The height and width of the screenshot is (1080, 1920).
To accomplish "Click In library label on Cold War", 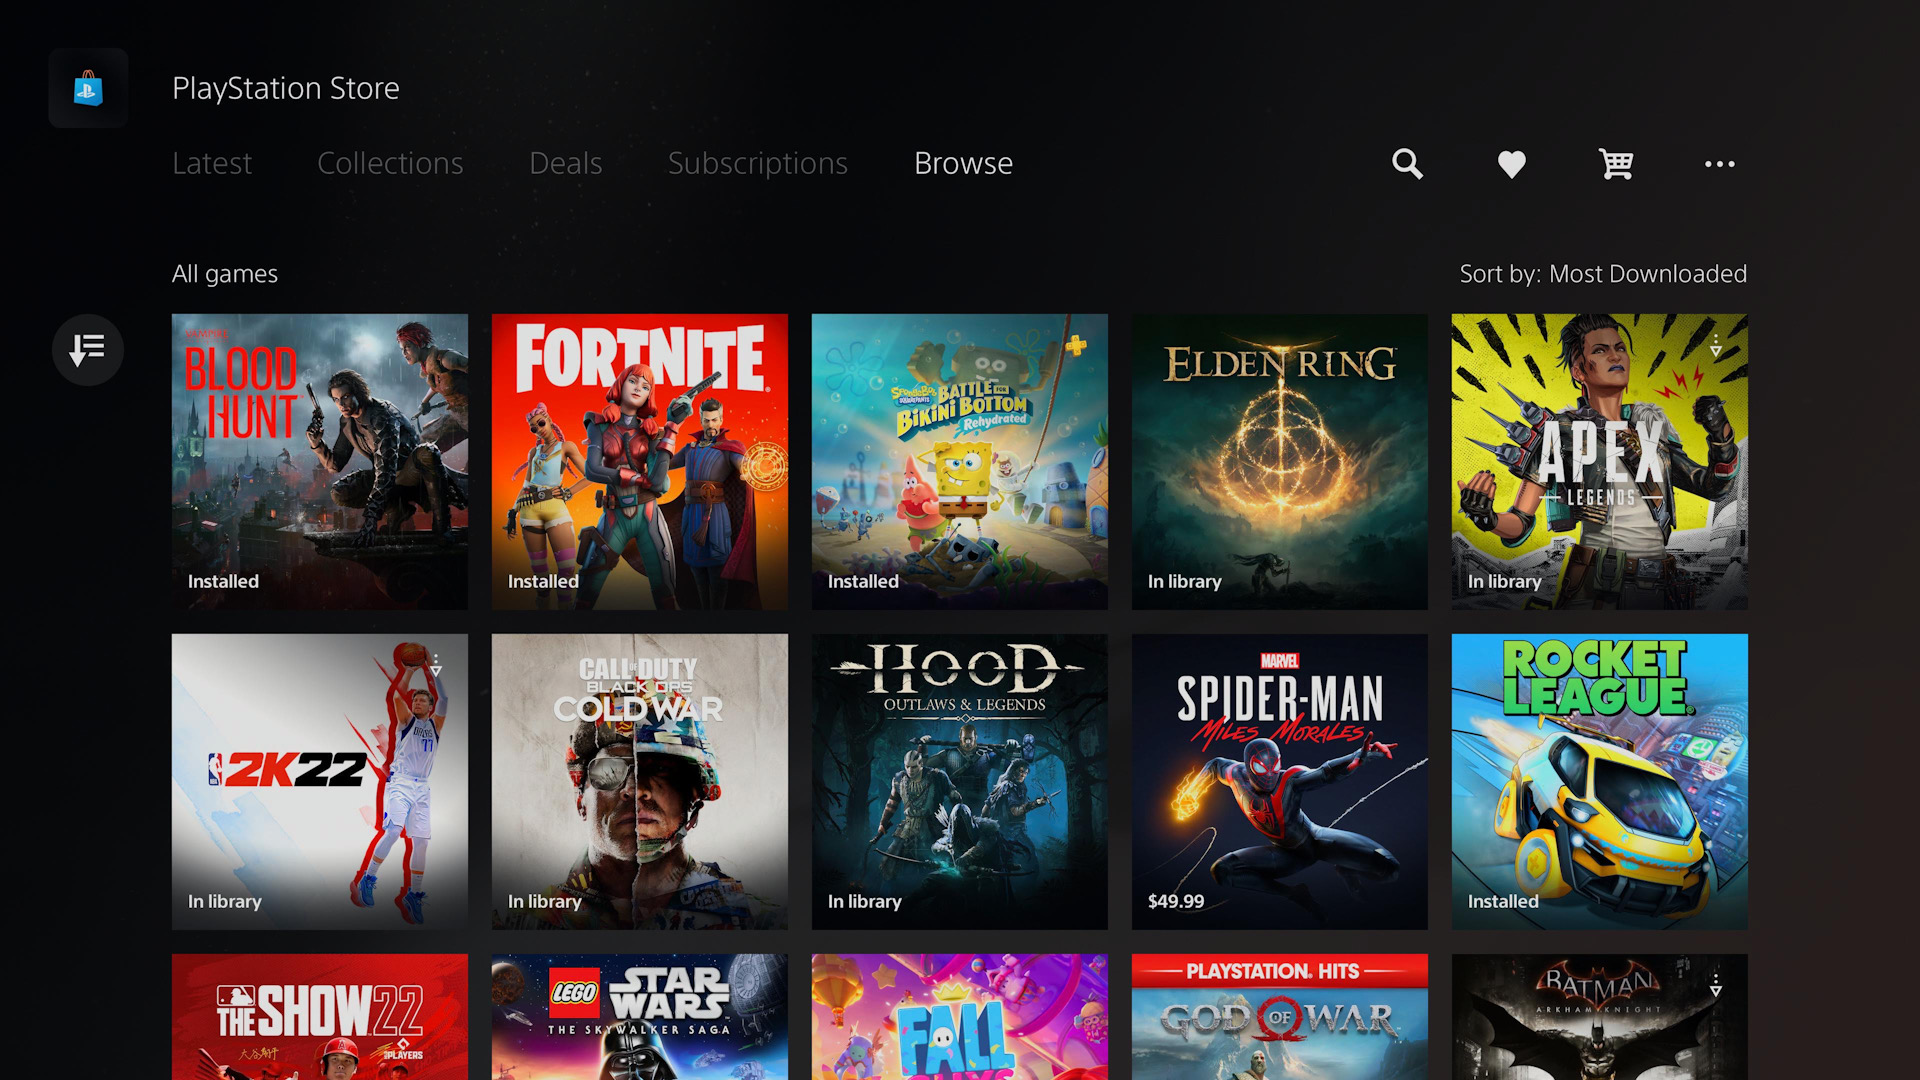I will (x=544, y=902).
